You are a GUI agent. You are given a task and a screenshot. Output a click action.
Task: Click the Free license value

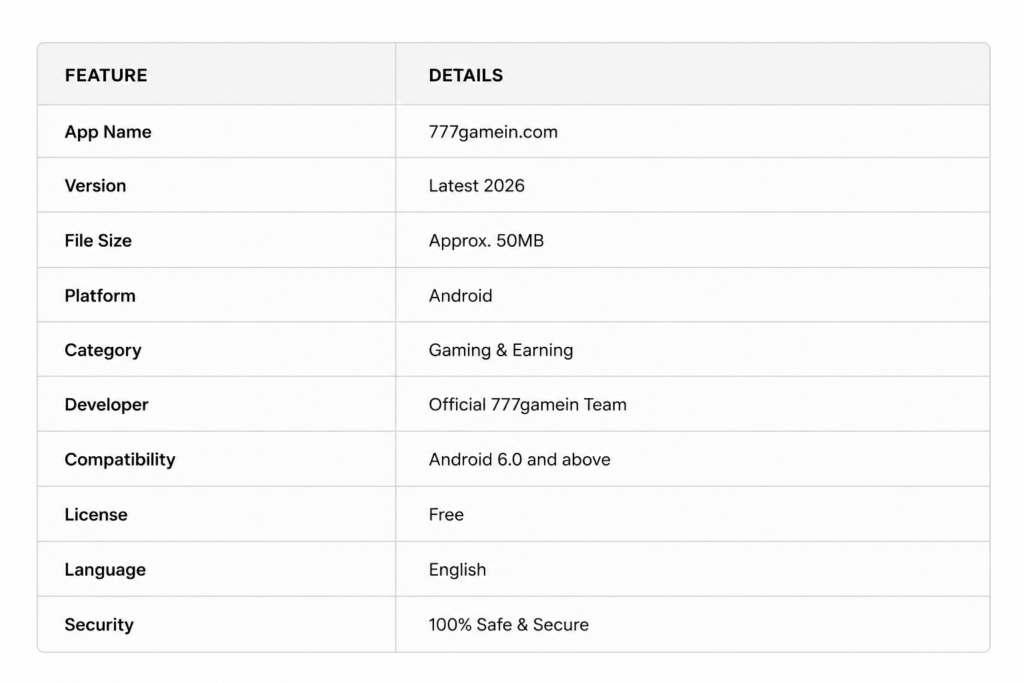click(x=446, y=515)
